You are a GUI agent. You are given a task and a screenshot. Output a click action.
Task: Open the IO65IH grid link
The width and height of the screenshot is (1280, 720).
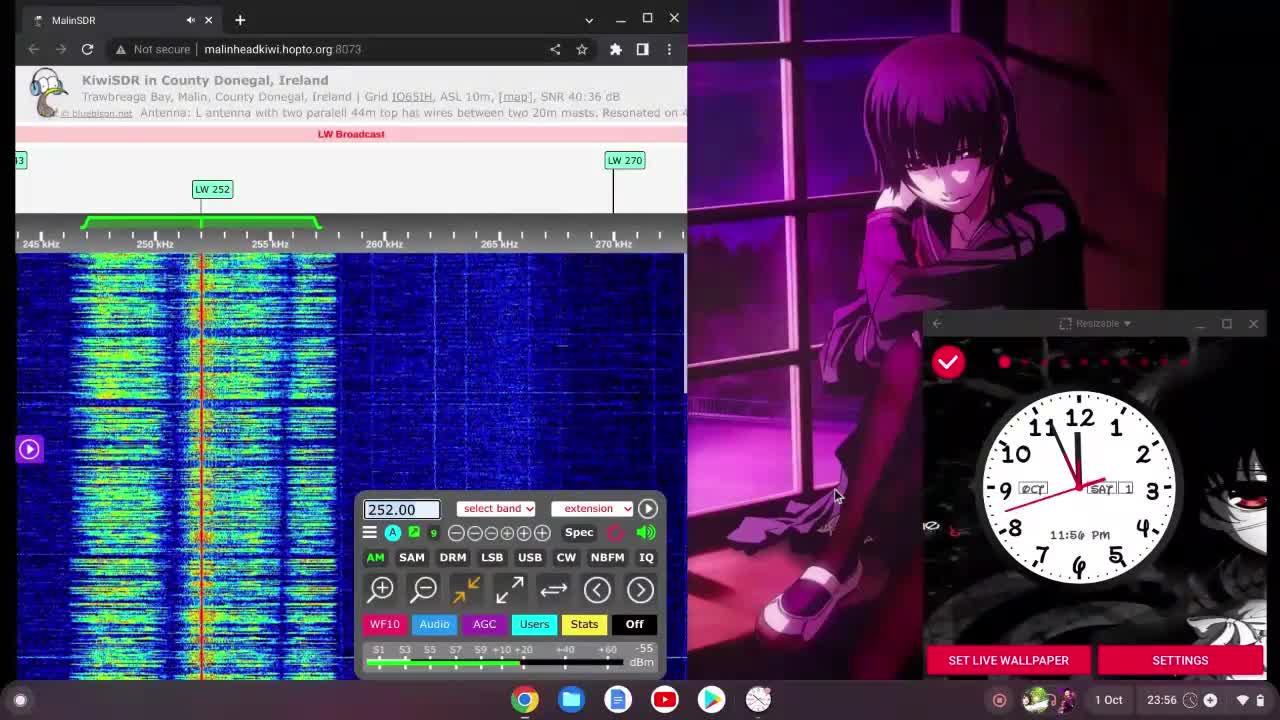click(412, 97)
